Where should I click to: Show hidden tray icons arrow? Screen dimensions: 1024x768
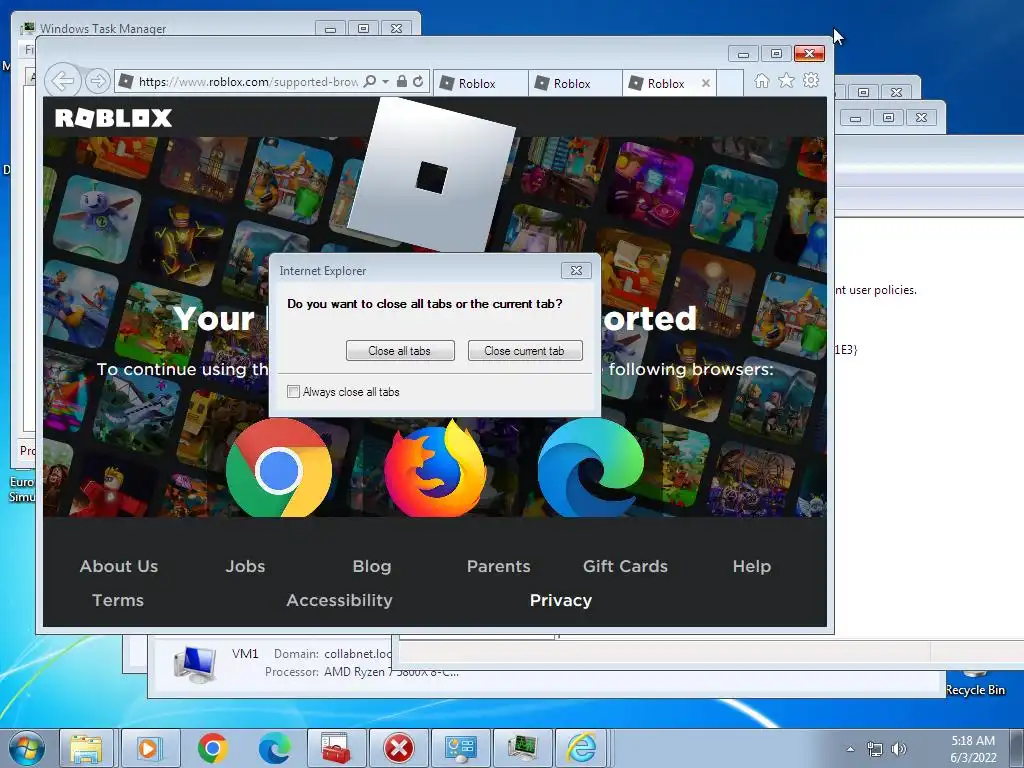pos(850,749)
